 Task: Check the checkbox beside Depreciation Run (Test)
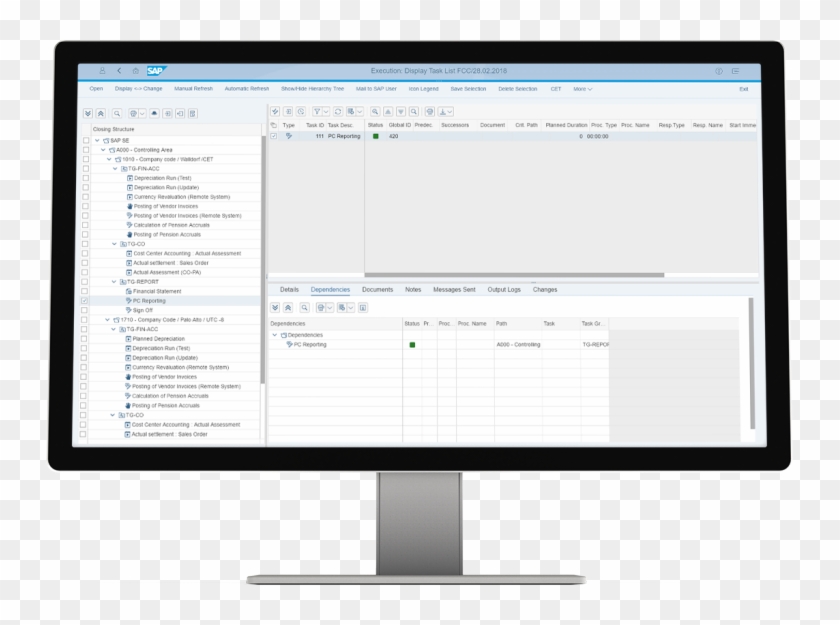click(x=86, y=178)
